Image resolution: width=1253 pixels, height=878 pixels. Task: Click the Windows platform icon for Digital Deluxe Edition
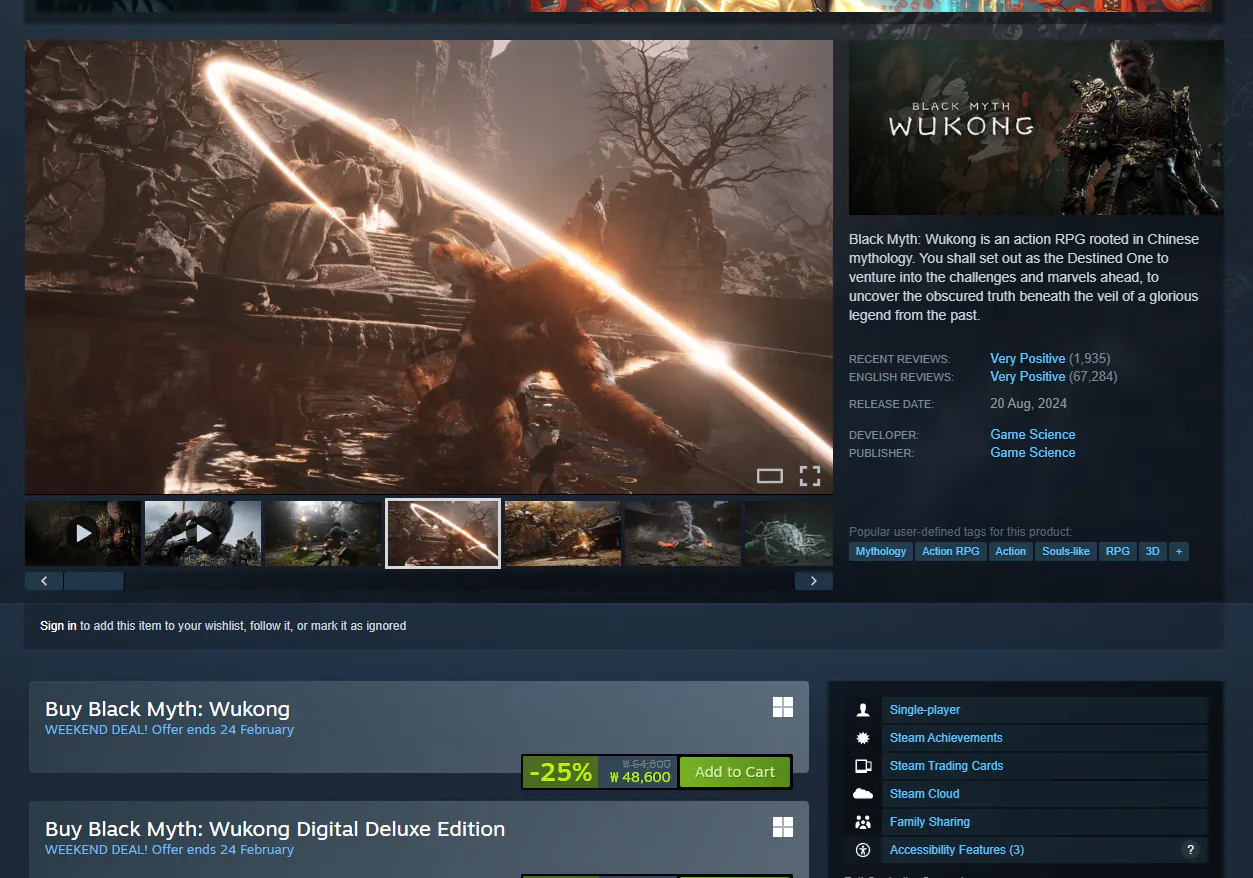(x=782, y=826)
